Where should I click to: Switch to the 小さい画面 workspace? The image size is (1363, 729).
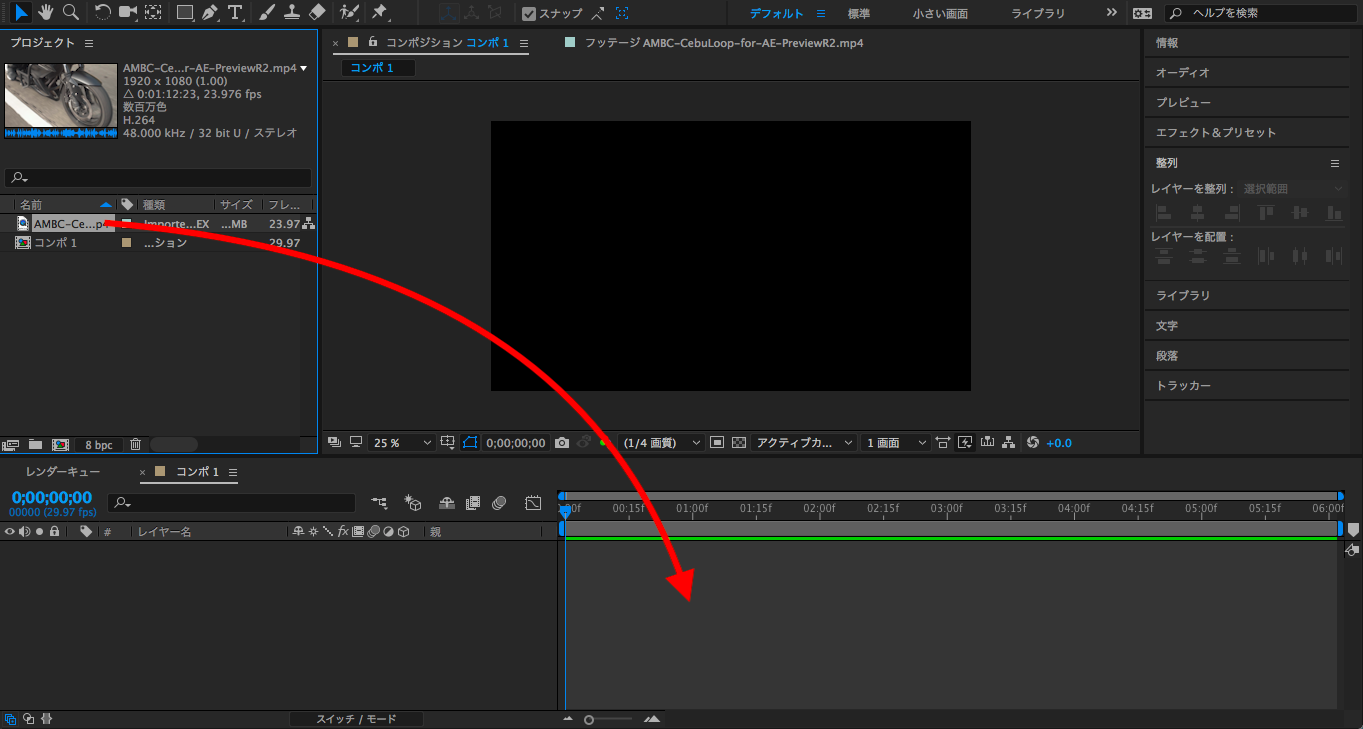click(940, 14)
